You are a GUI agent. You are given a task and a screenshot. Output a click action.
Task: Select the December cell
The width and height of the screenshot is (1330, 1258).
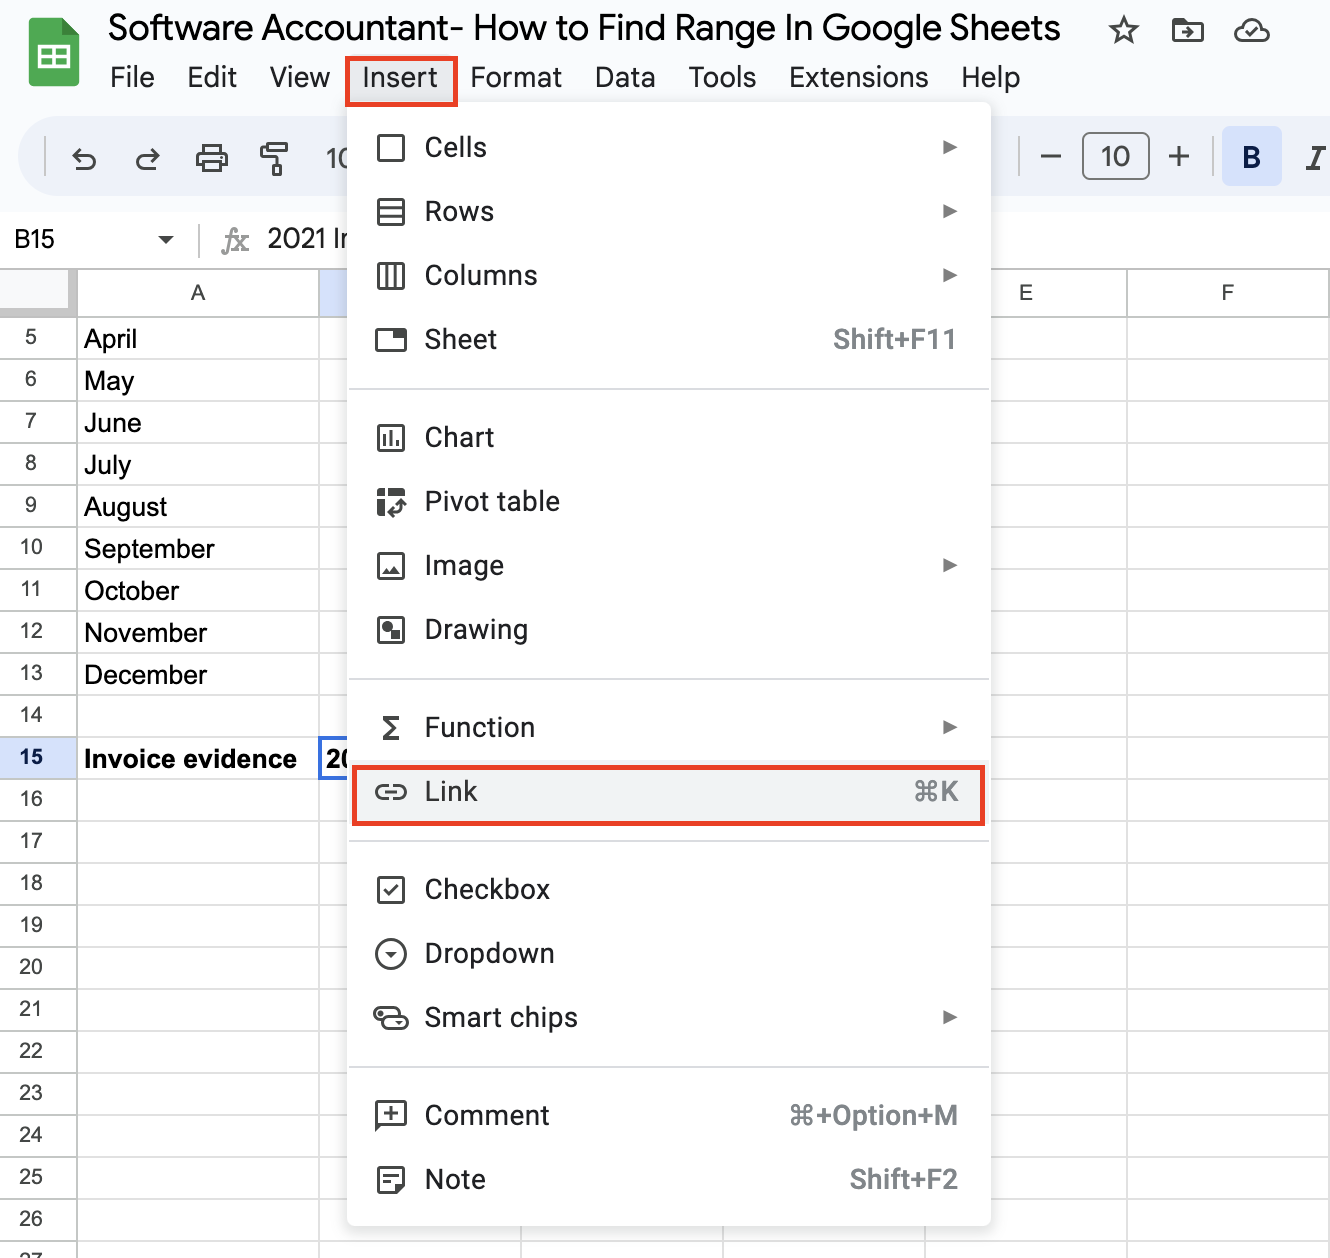tap(198, 675)
